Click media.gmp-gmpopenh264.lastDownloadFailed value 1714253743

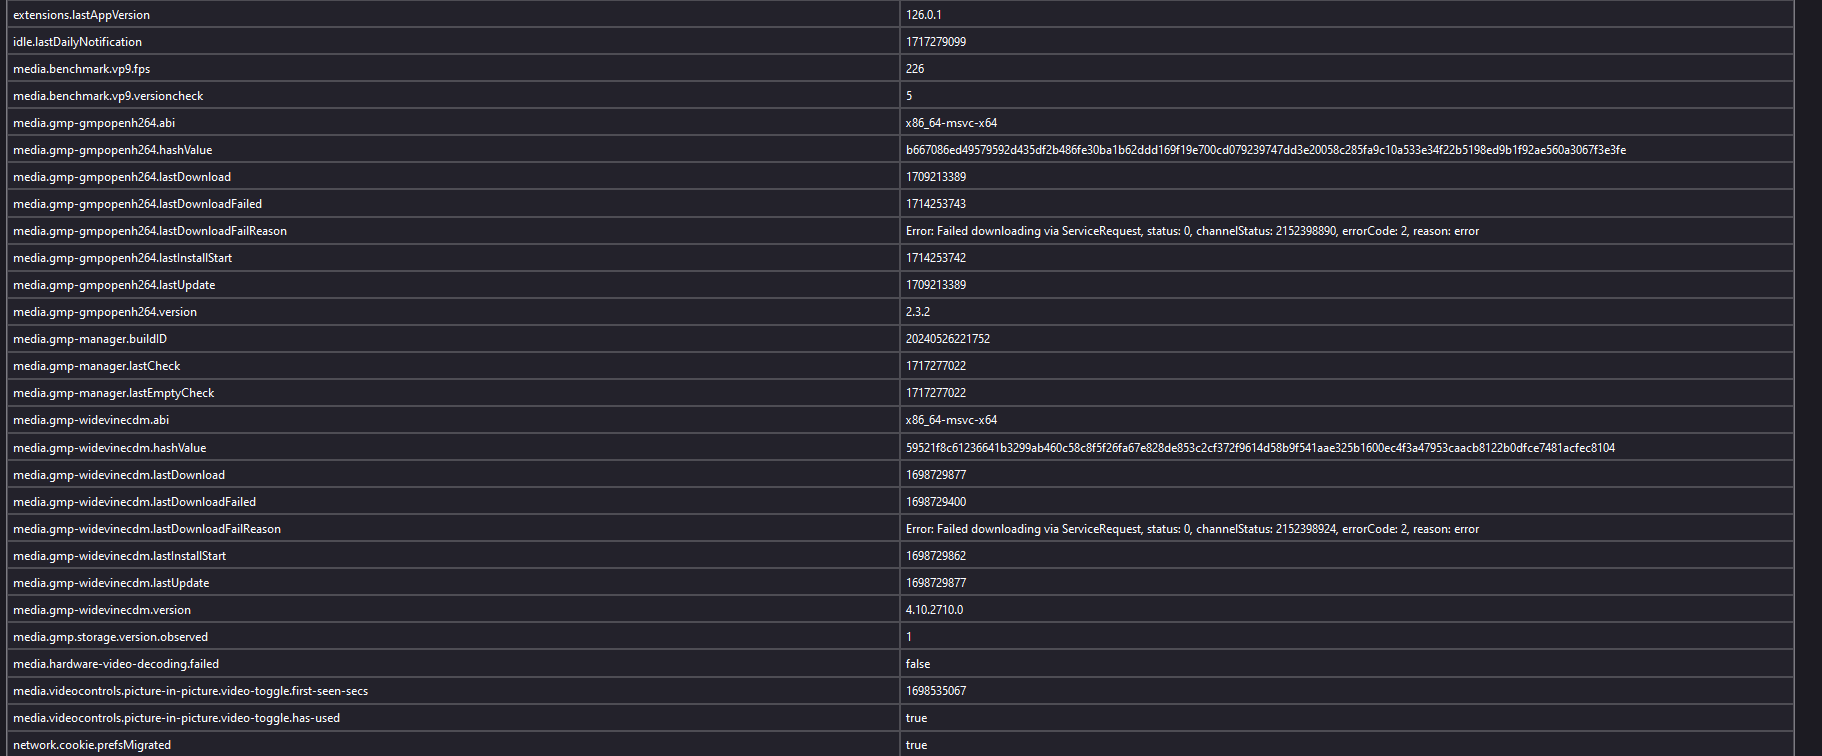pyautogui.click(x=935, y=204)
